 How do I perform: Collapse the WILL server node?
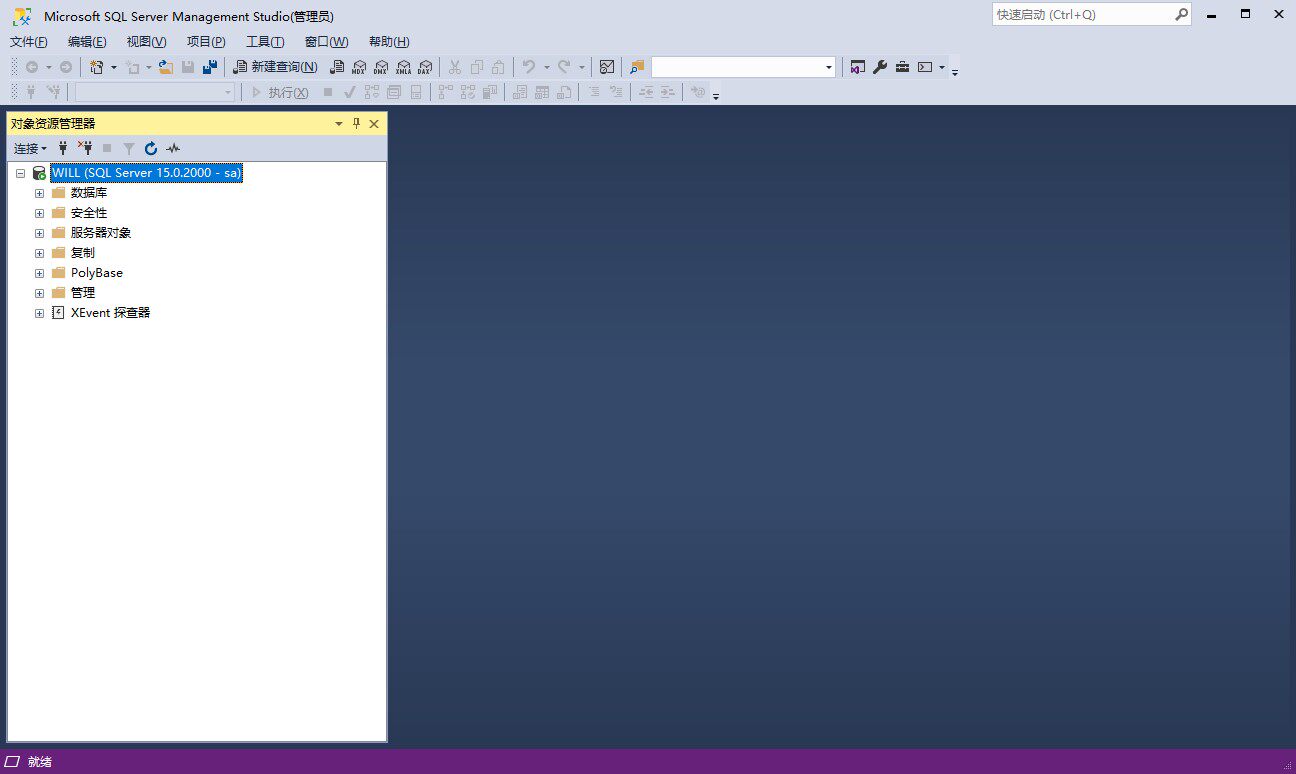coord(20,173)
